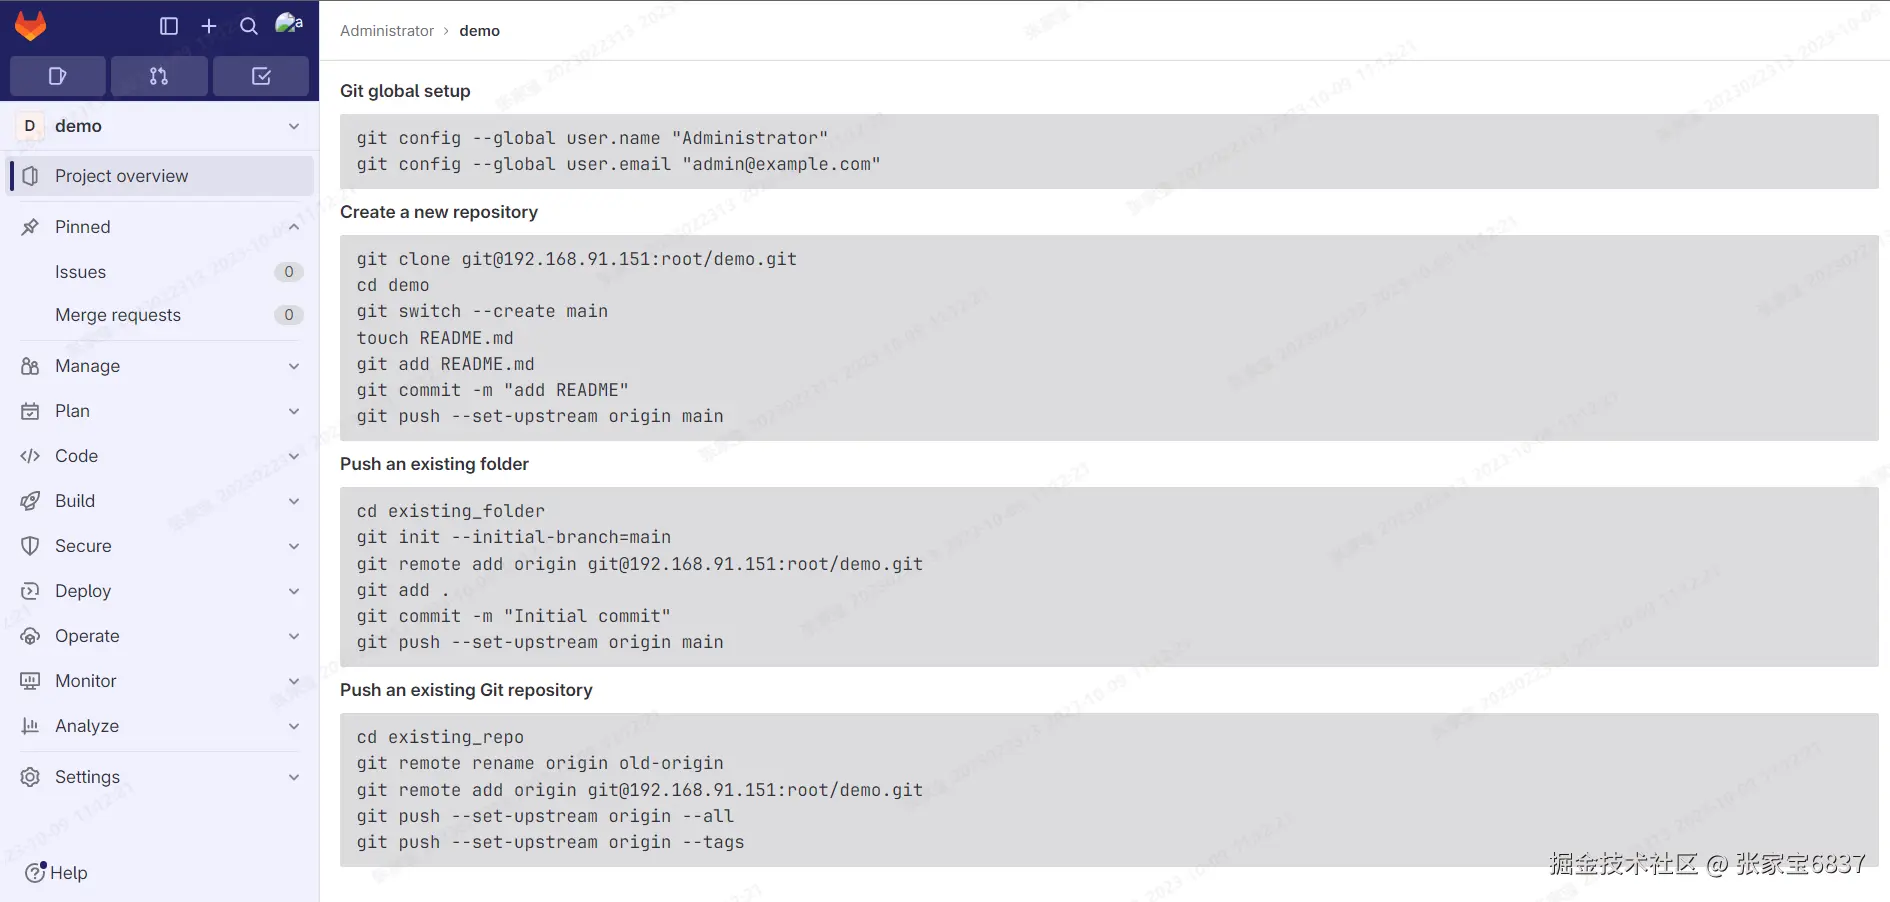Expand the Code section chevron
Viewport: 1890px width, 902px height.
[294, 456]
